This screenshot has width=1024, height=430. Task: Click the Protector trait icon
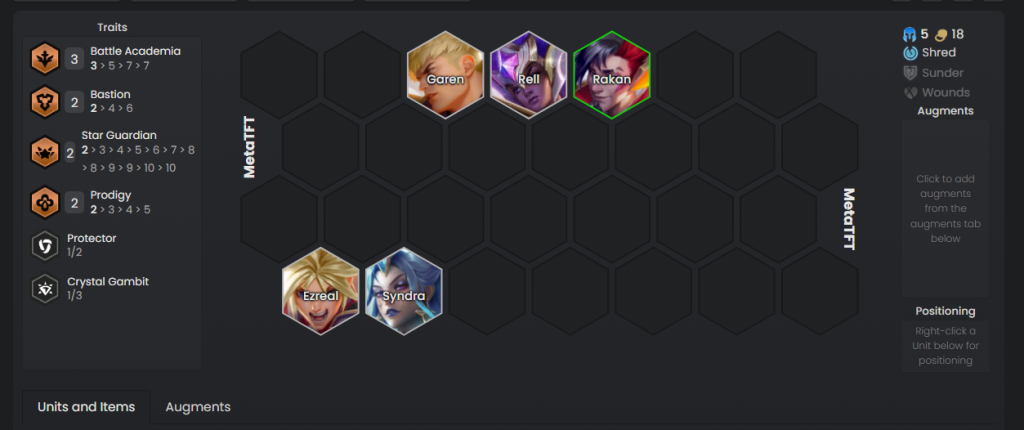click(x=45, y=246)
